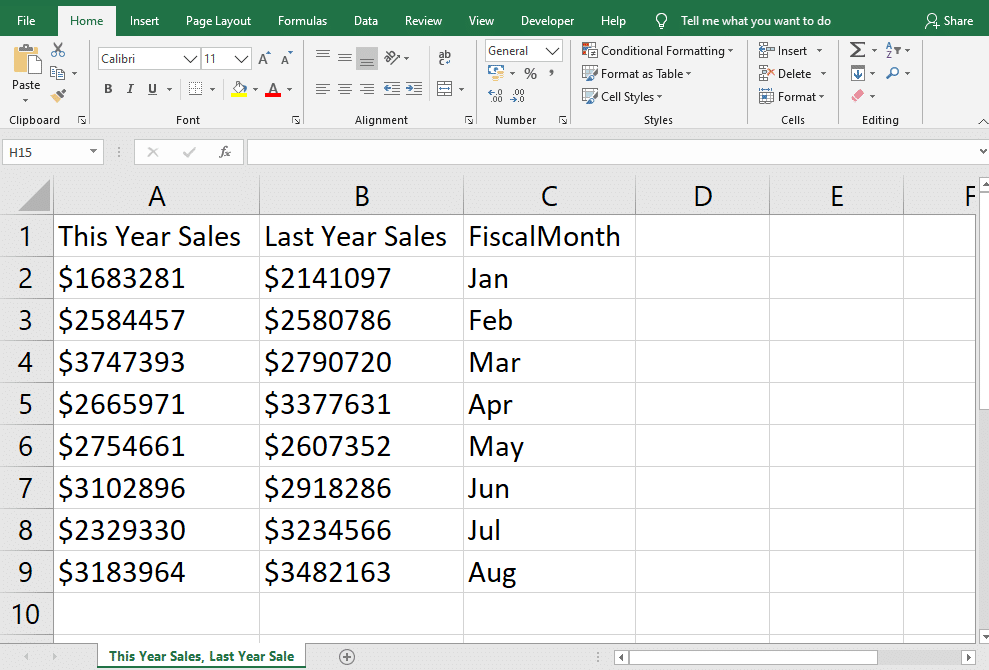This screenshot has height=670, width=989.
Task: Open AutoSum with the sigma icon
Action: tap(855, 48)
